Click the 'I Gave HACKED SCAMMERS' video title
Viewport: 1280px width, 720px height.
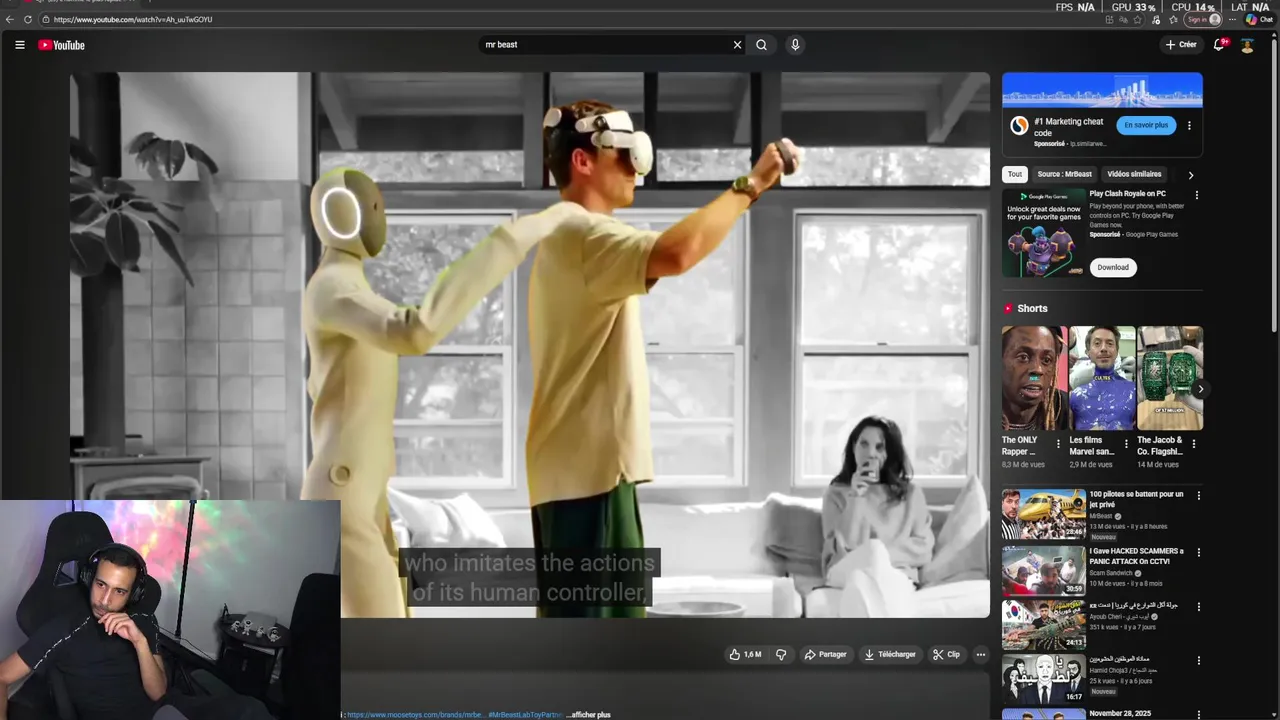[x=1136, y=556]
